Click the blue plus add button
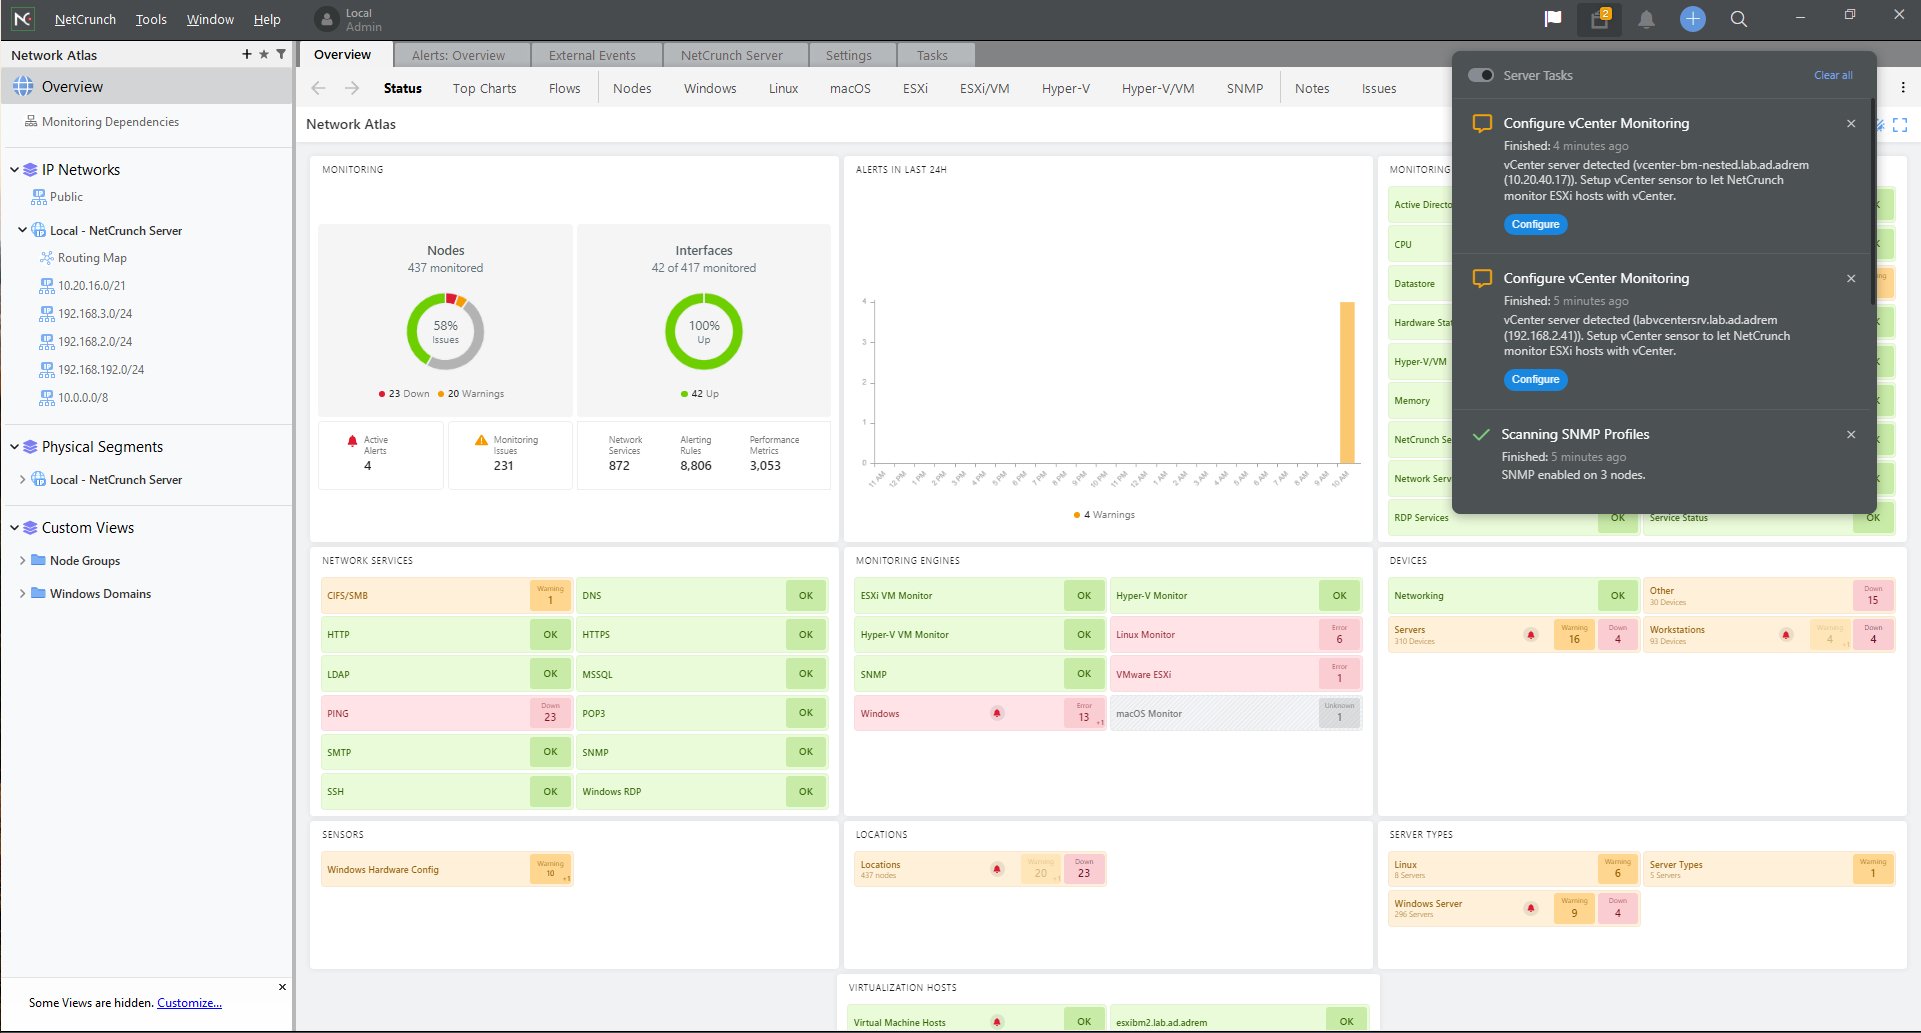 click(1692, 19)
